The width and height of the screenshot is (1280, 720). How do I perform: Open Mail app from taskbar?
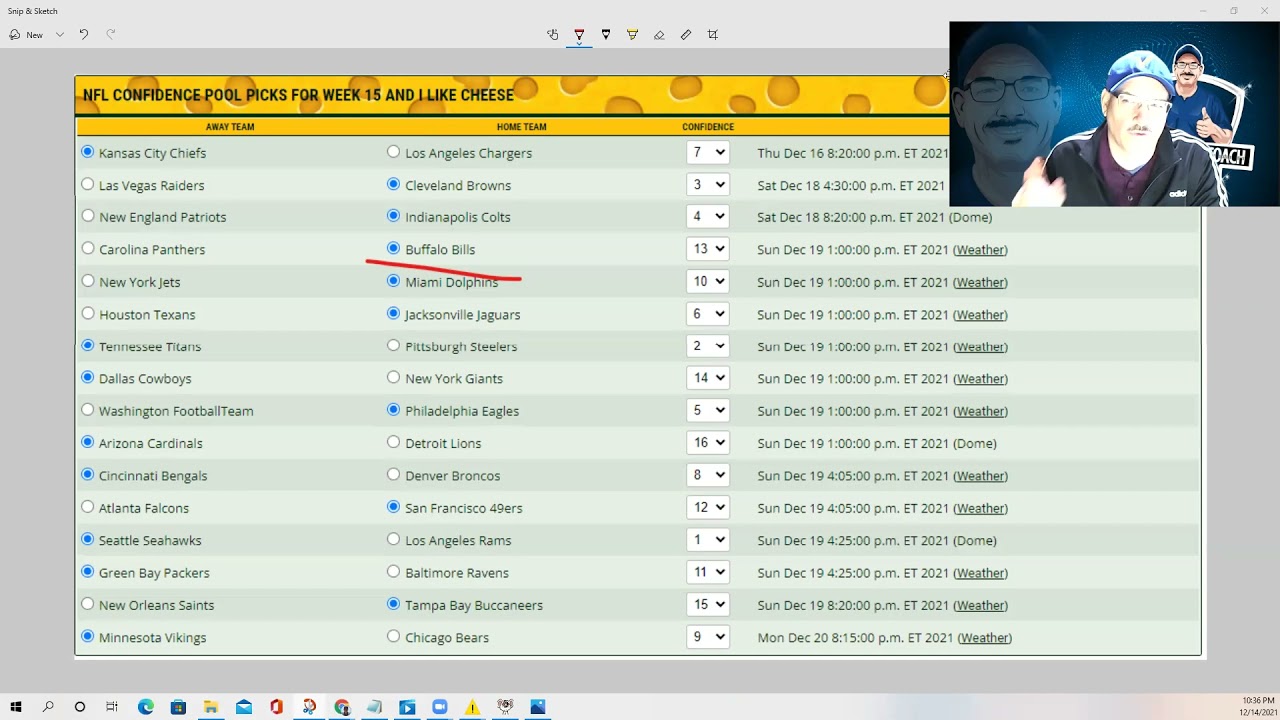click(x=244, y=707)
